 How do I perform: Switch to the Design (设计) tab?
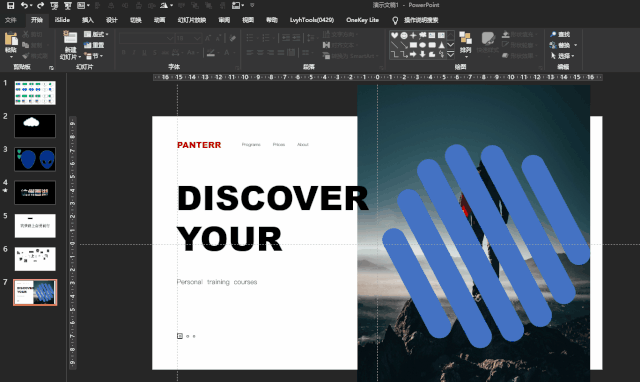111,20
